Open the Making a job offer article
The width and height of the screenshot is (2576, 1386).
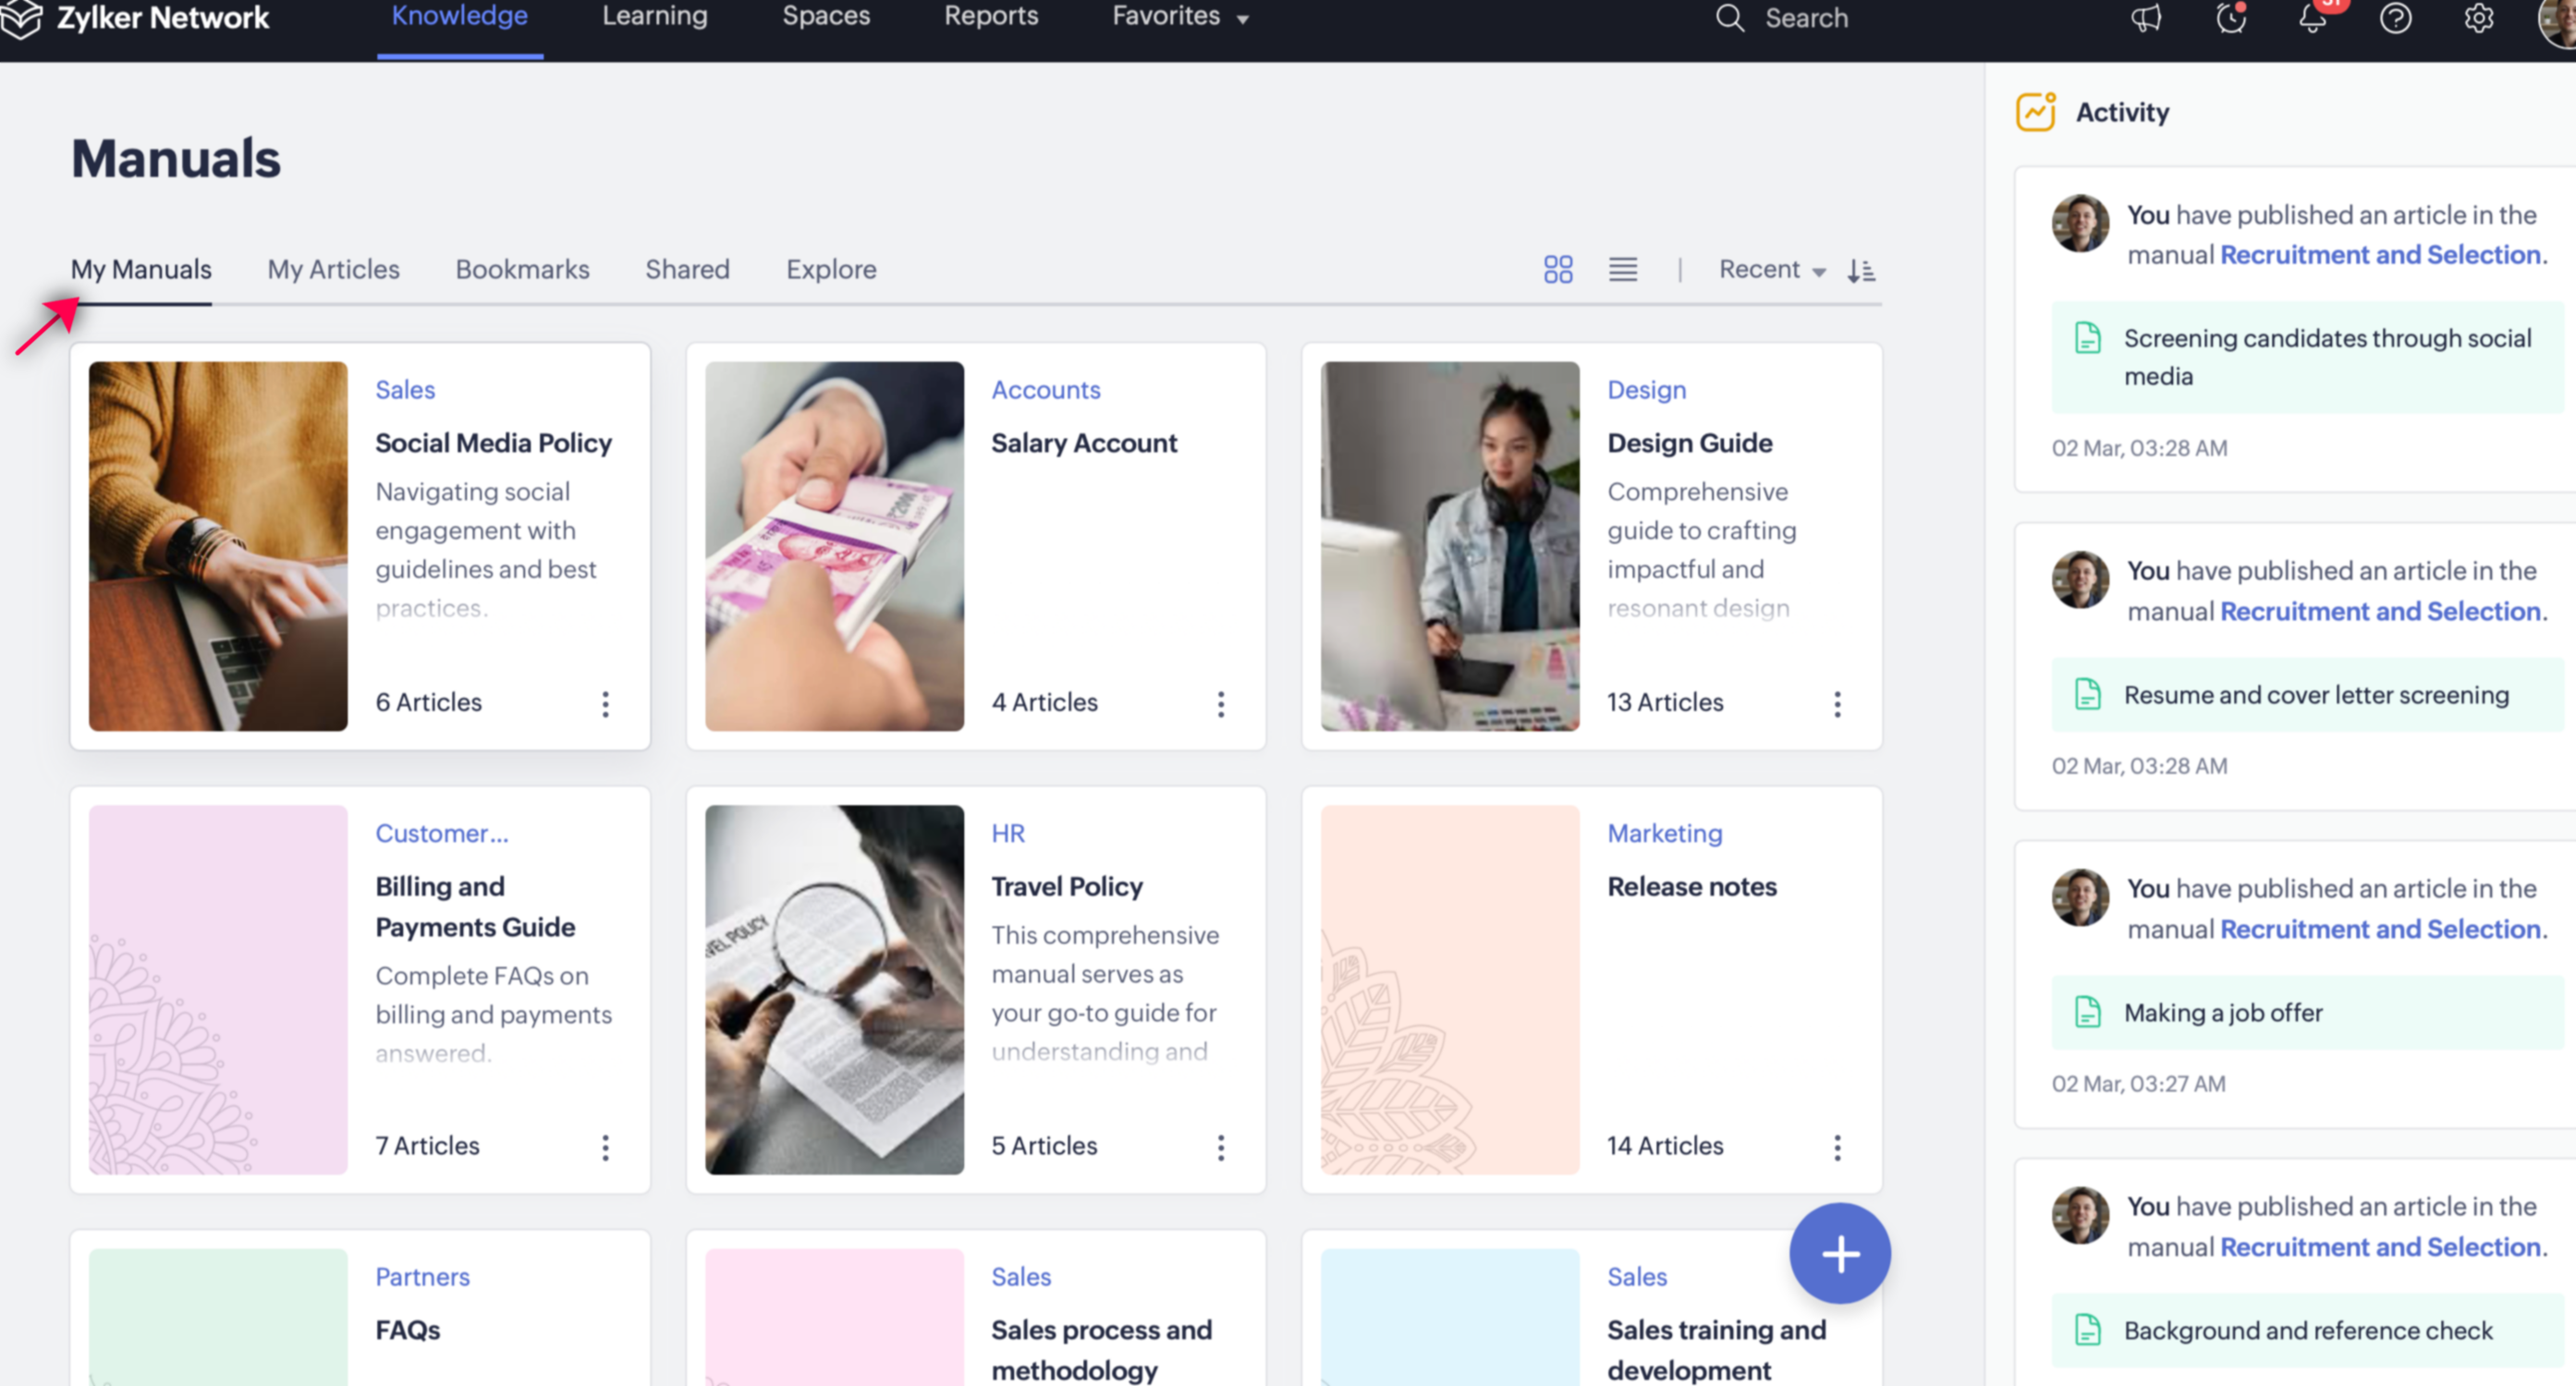point(2222,1012)
